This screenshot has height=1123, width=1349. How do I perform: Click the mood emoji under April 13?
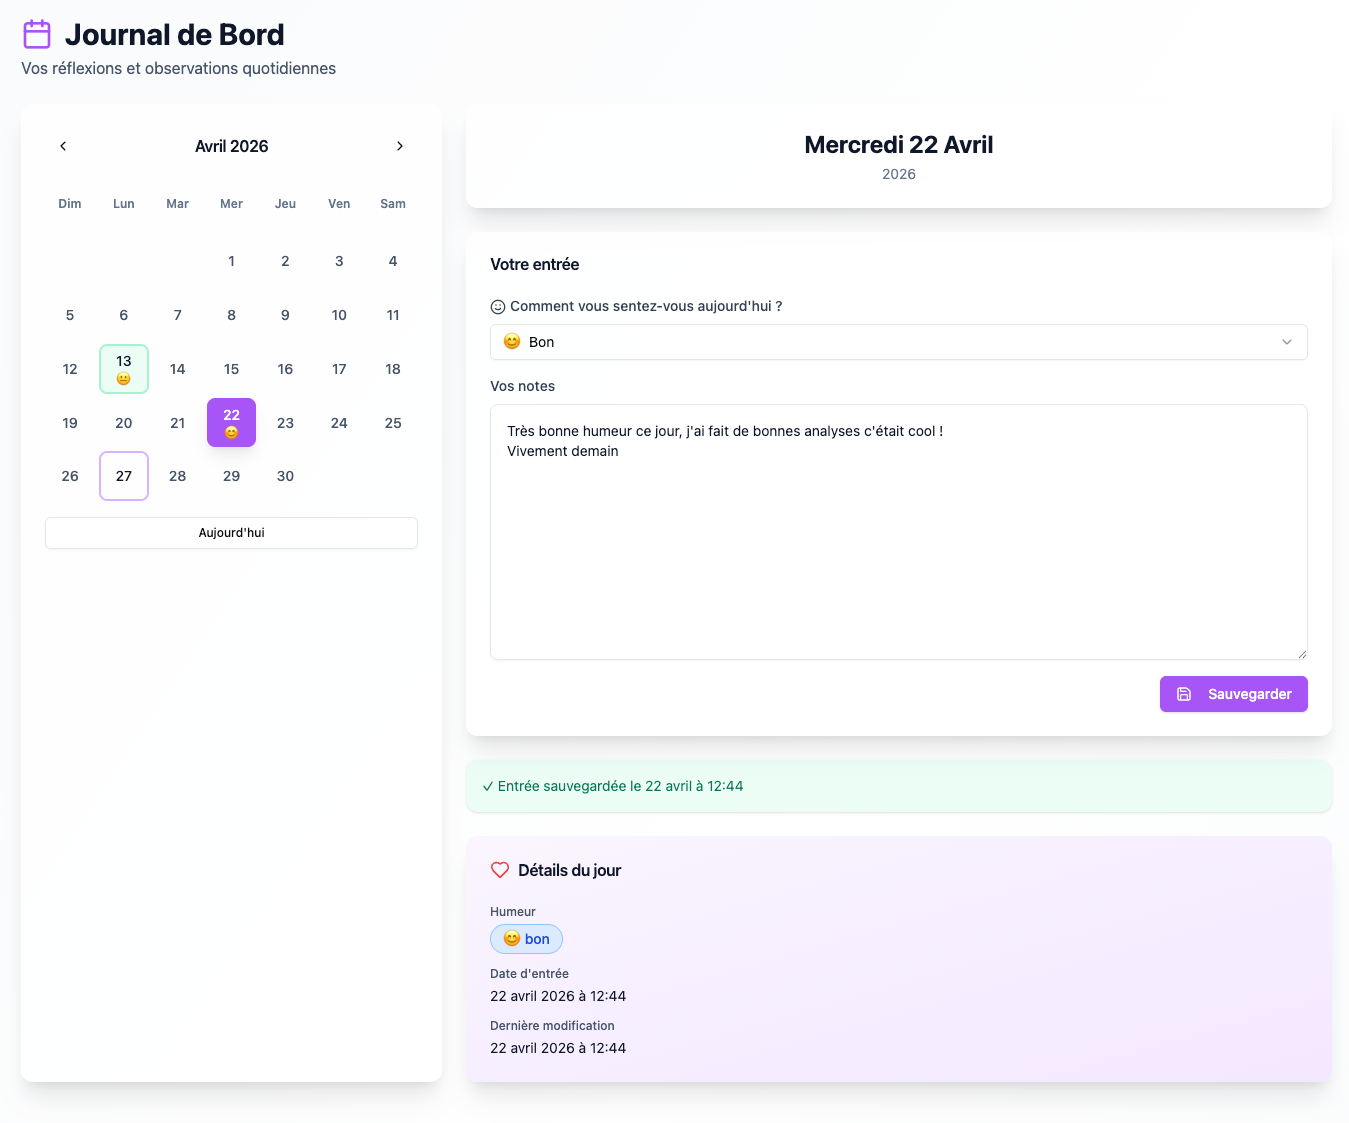pos(124,379)
